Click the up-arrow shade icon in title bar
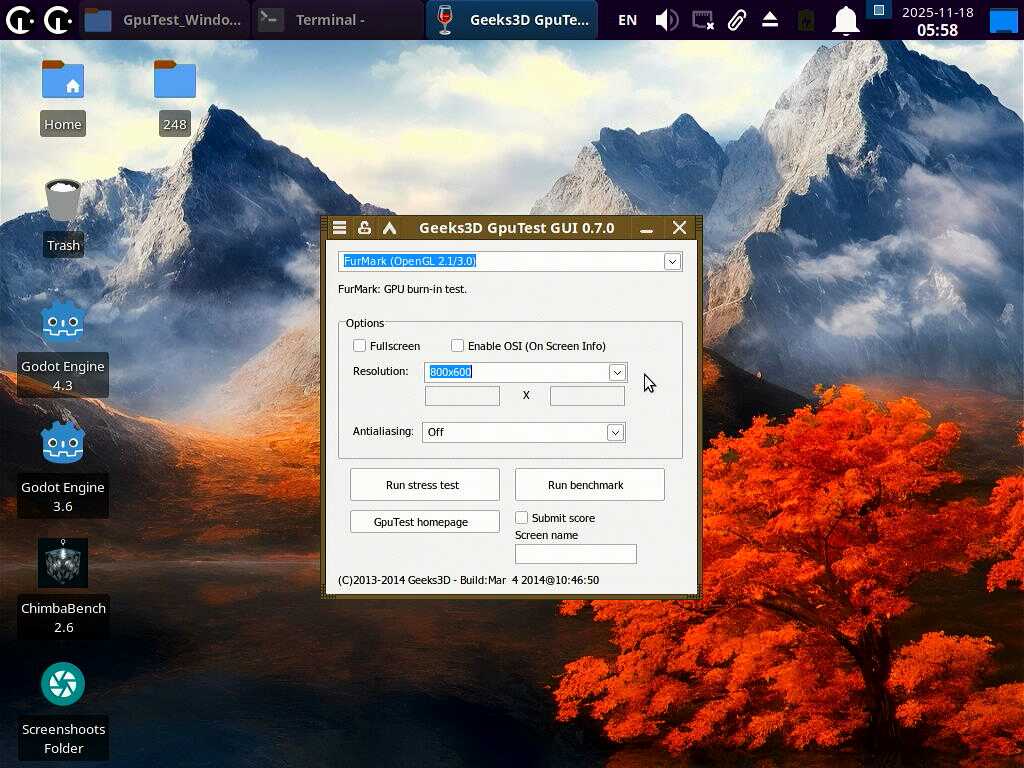The width and height of the screenshot is (1024, 768). tap(390, 227)
